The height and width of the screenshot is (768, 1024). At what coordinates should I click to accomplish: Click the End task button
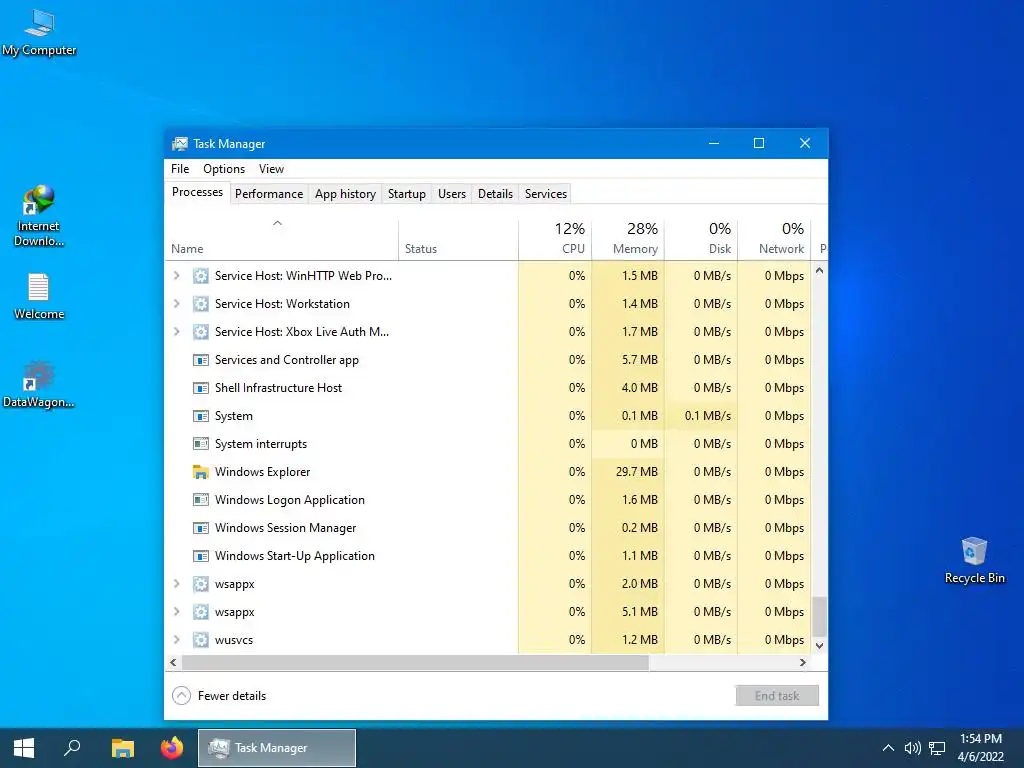tap(776, 696)
